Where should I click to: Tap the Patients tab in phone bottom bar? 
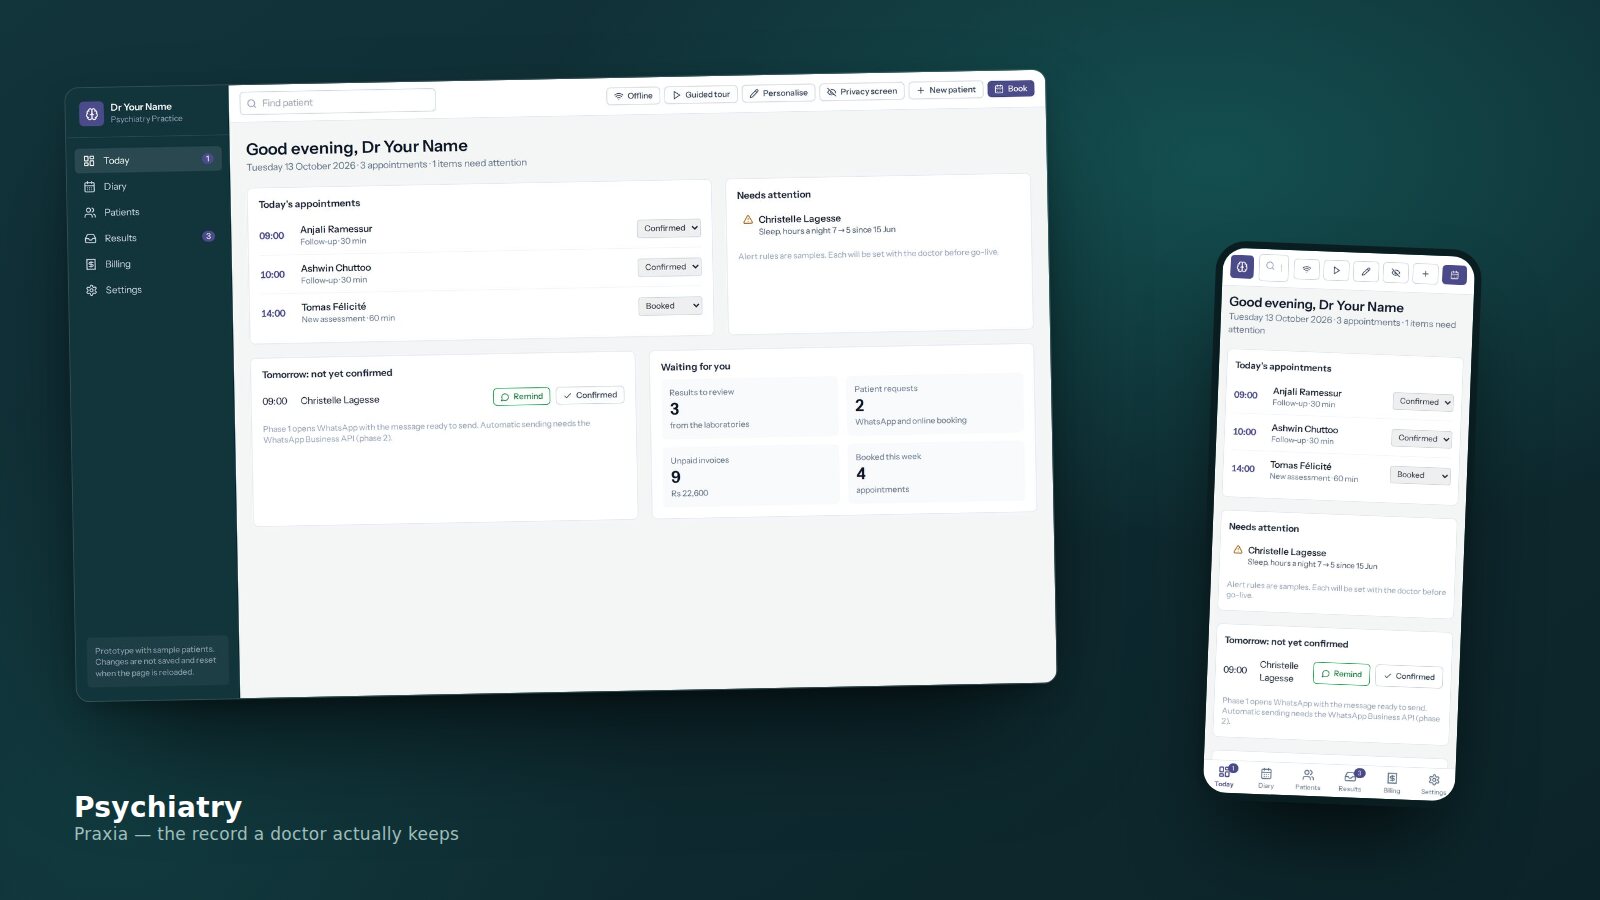coord(1308,780)
